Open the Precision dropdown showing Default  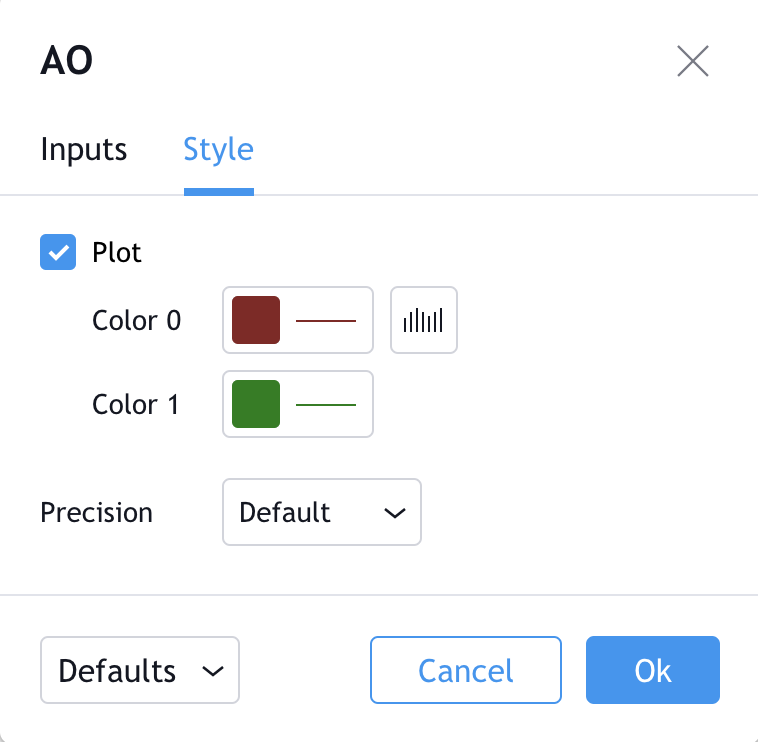click(322, 512)
